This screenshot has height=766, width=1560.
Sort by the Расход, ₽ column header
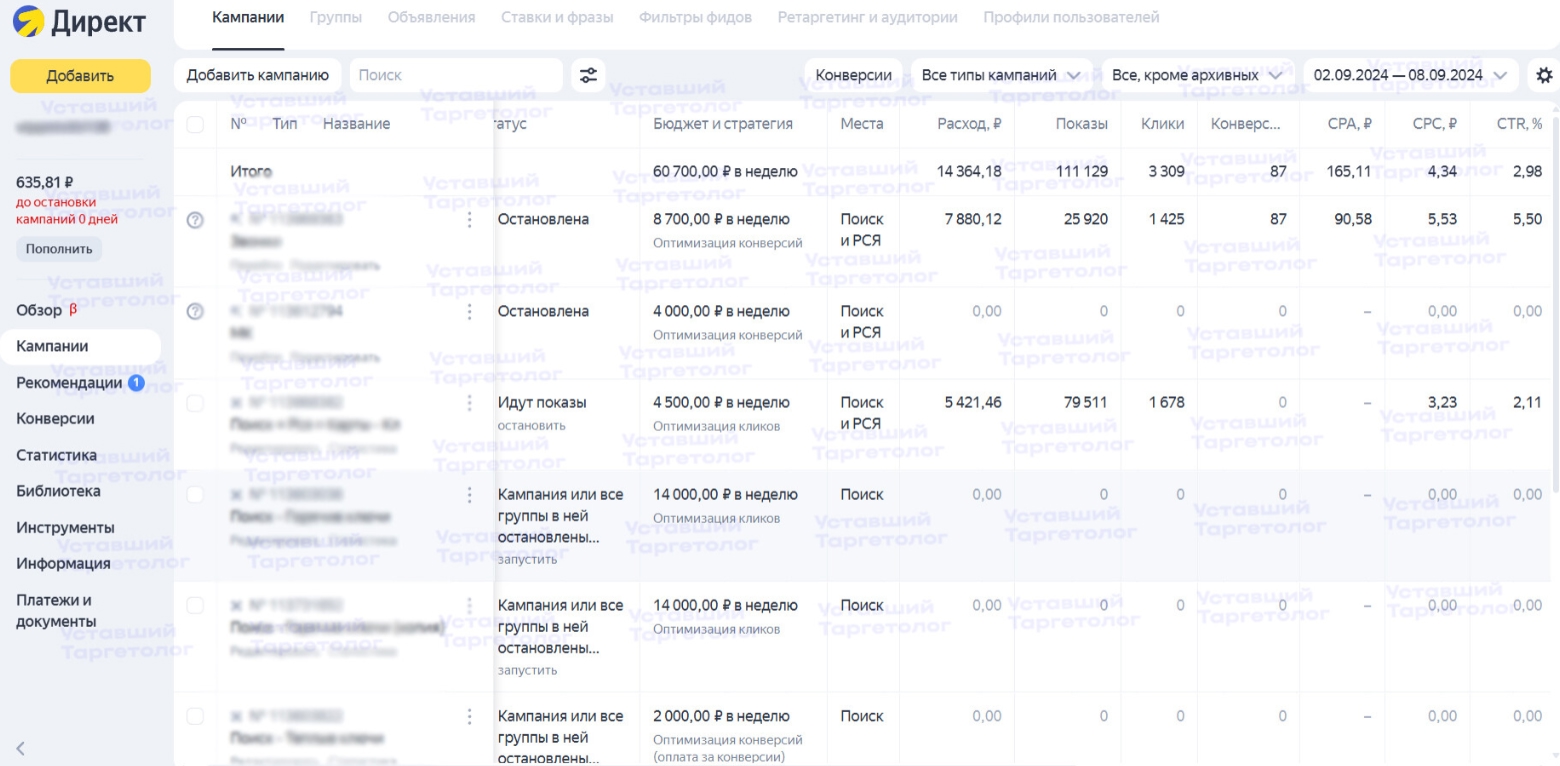[969, 124]
